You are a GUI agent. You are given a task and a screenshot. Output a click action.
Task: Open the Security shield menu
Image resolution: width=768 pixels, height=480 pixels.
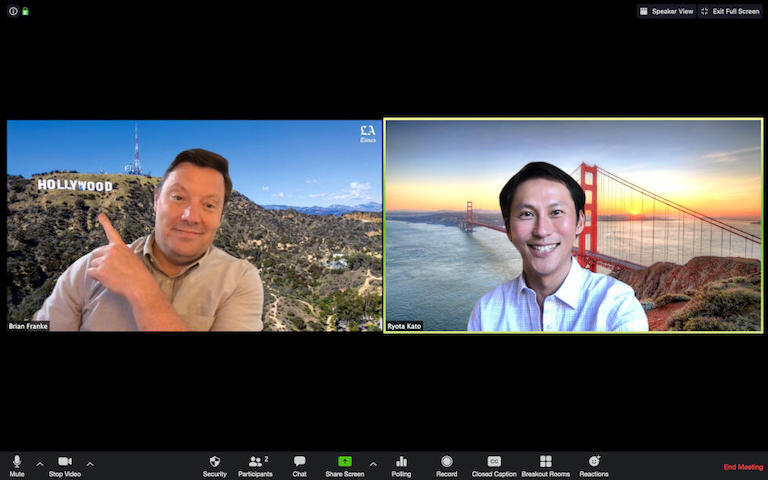click(215, 466)
